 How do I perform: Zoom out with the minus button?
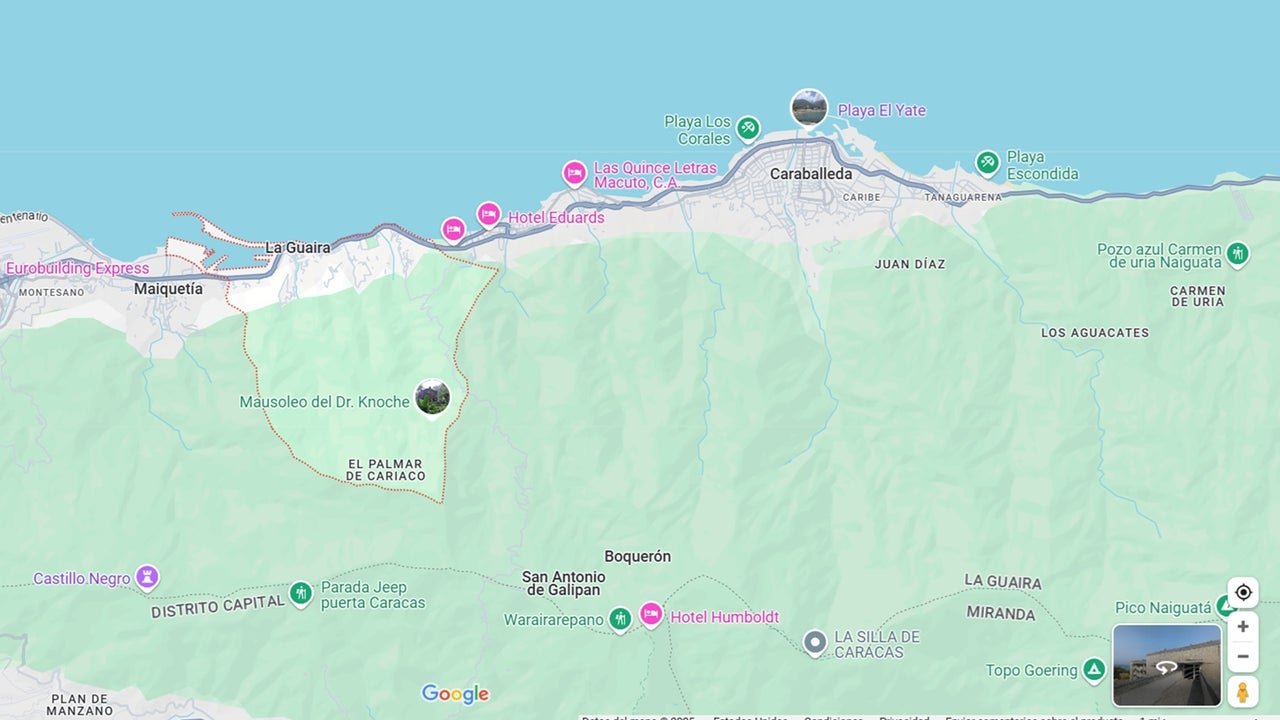click(x=1243, y=657)
